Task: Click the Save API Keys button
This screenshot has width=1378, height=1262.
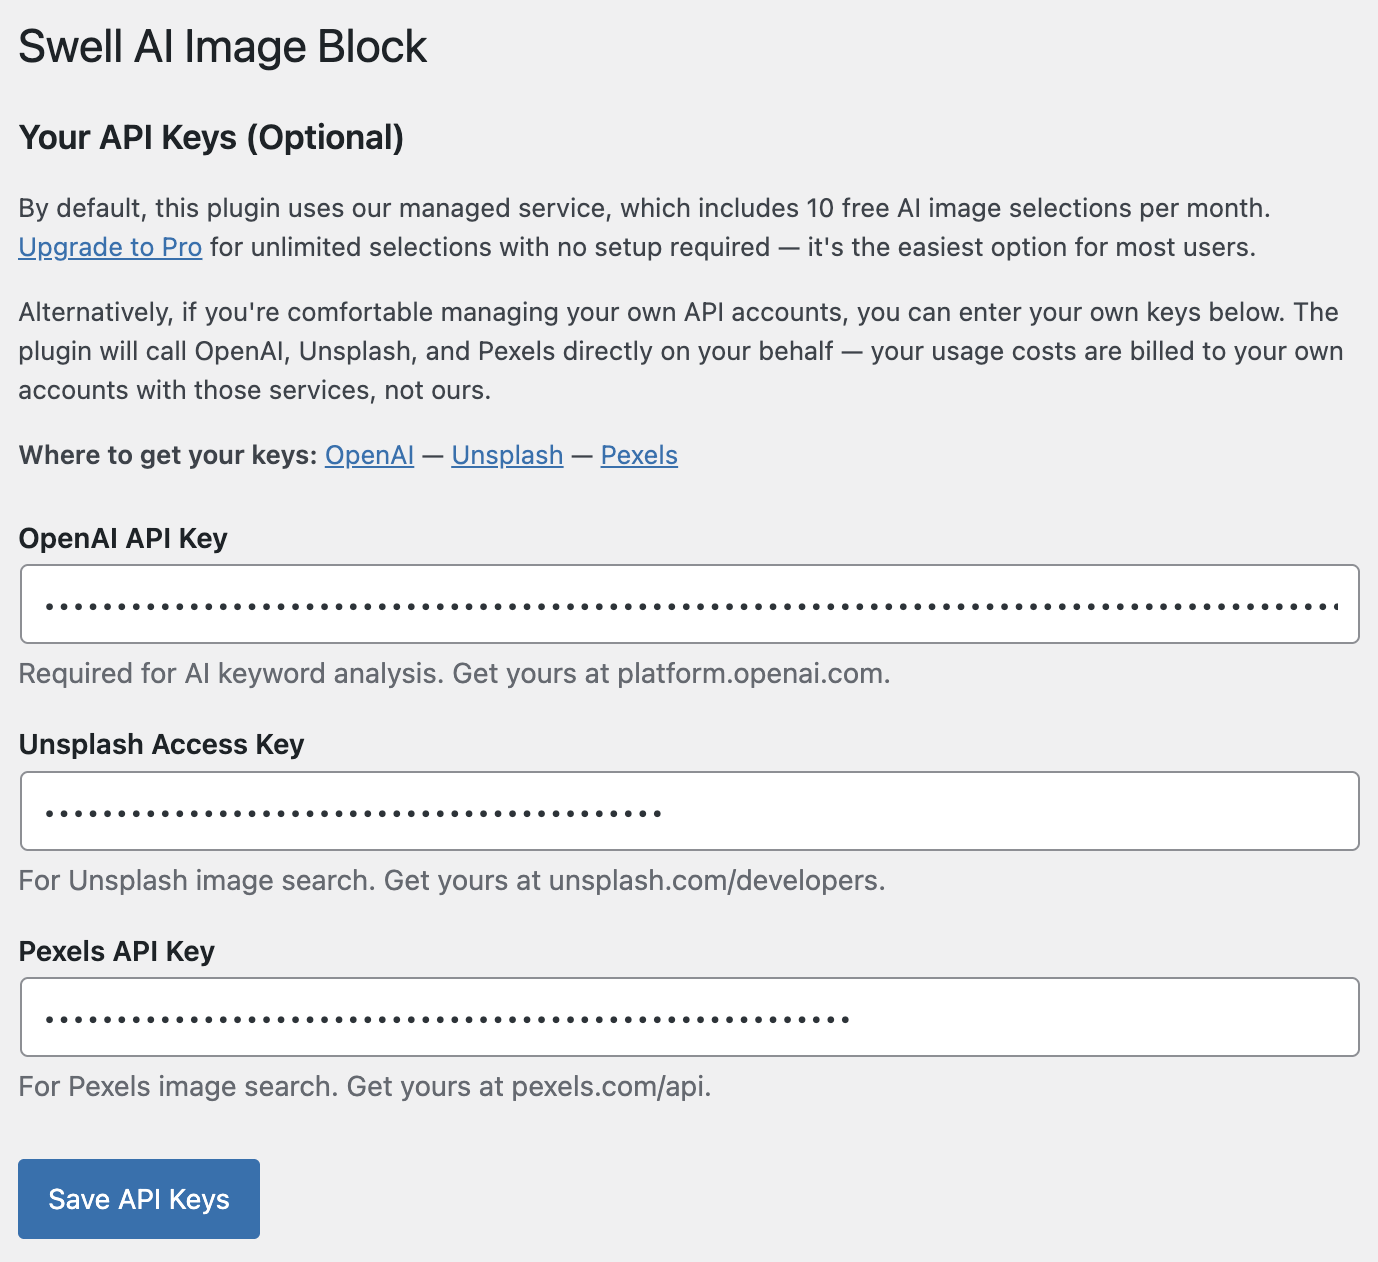Action: [138, 1199]
